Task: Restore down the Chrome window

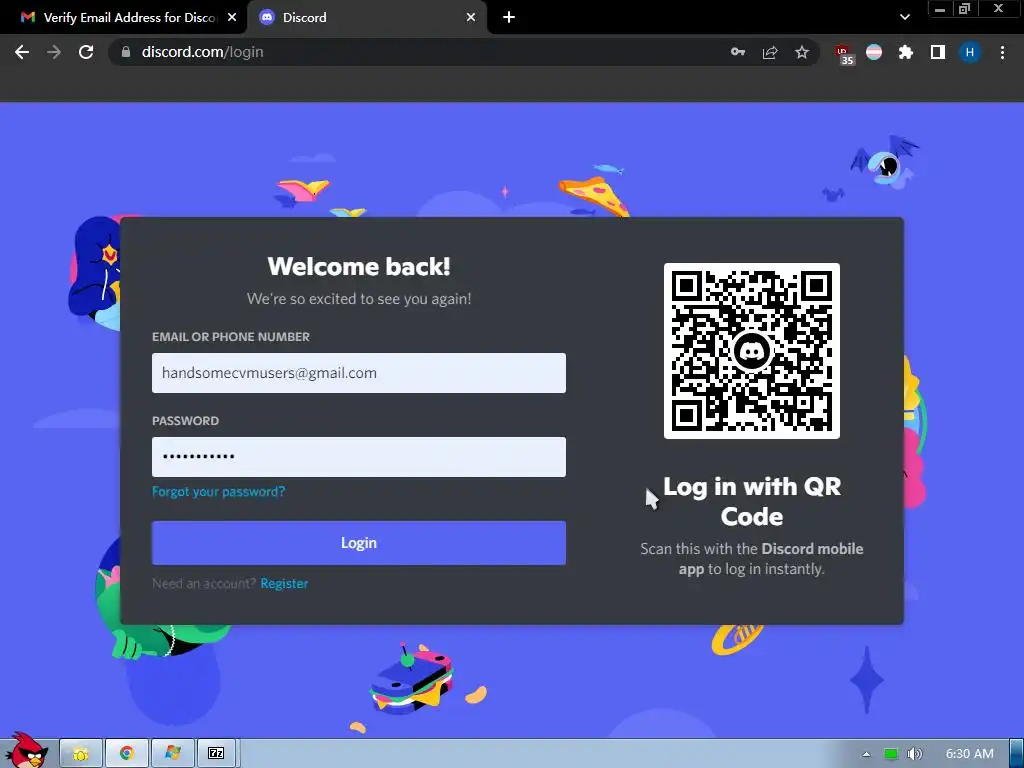Action: tap(964, 9)
